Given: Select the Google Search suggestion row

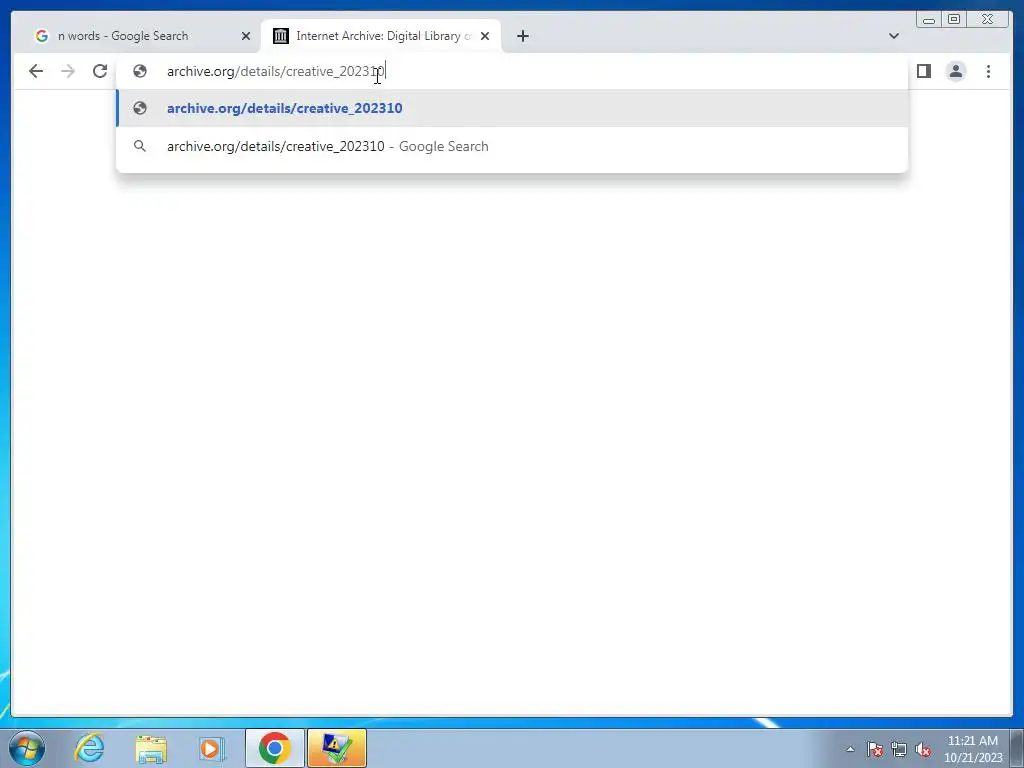Looking at the screenshot, I should point(512,146).
